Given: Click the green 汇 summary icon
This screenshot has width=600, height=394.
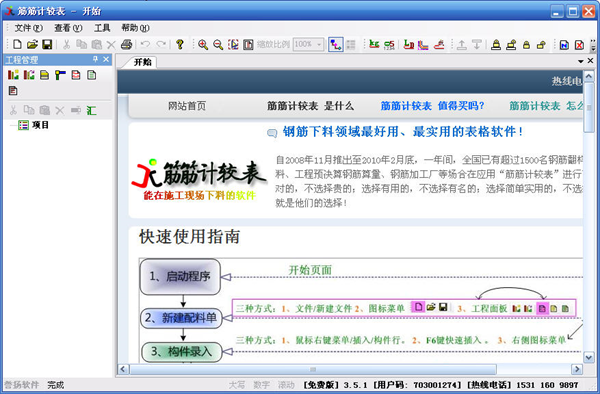Looking at the screenshot, I should [91, 111].
